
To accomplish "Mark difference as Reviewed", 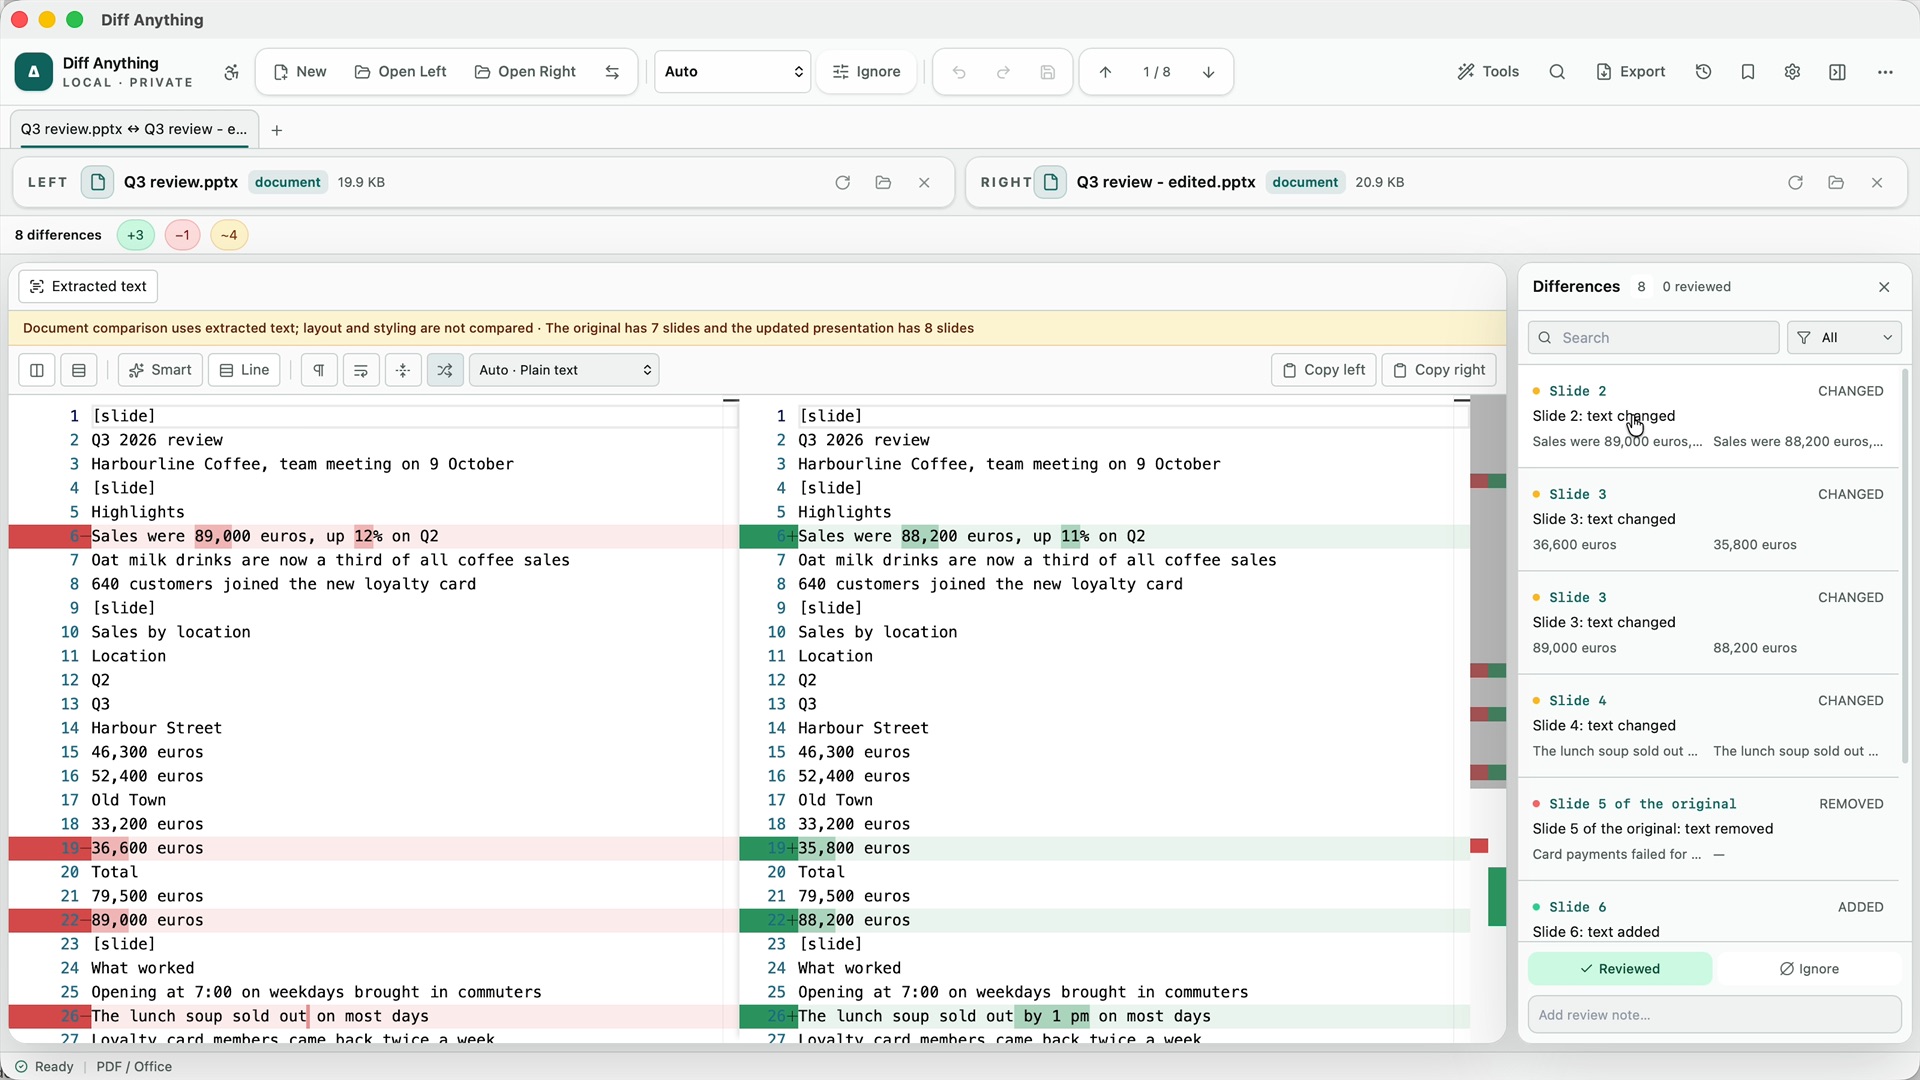I will click(x=1620, y=969).
